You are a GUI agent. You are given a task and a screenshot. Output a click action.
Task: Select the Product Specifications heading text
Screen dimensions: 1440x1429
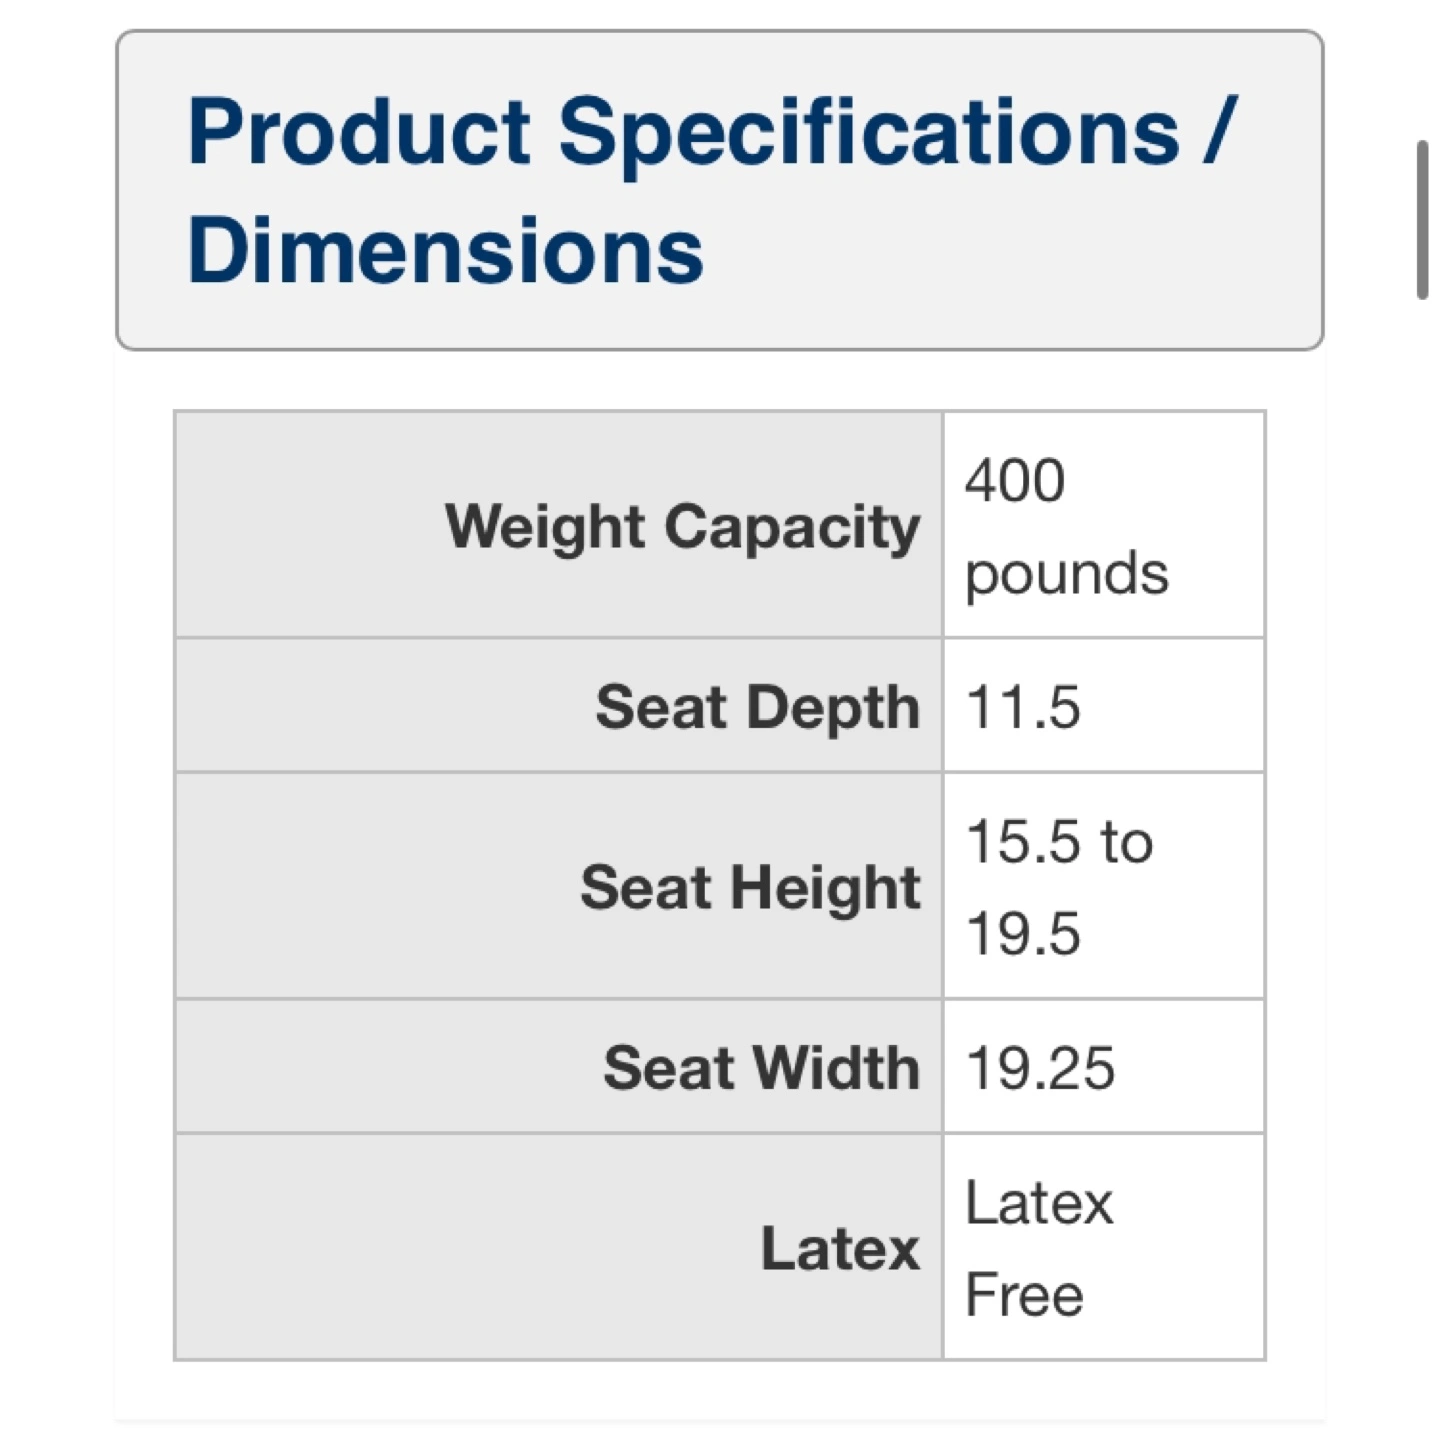(684, 131)
